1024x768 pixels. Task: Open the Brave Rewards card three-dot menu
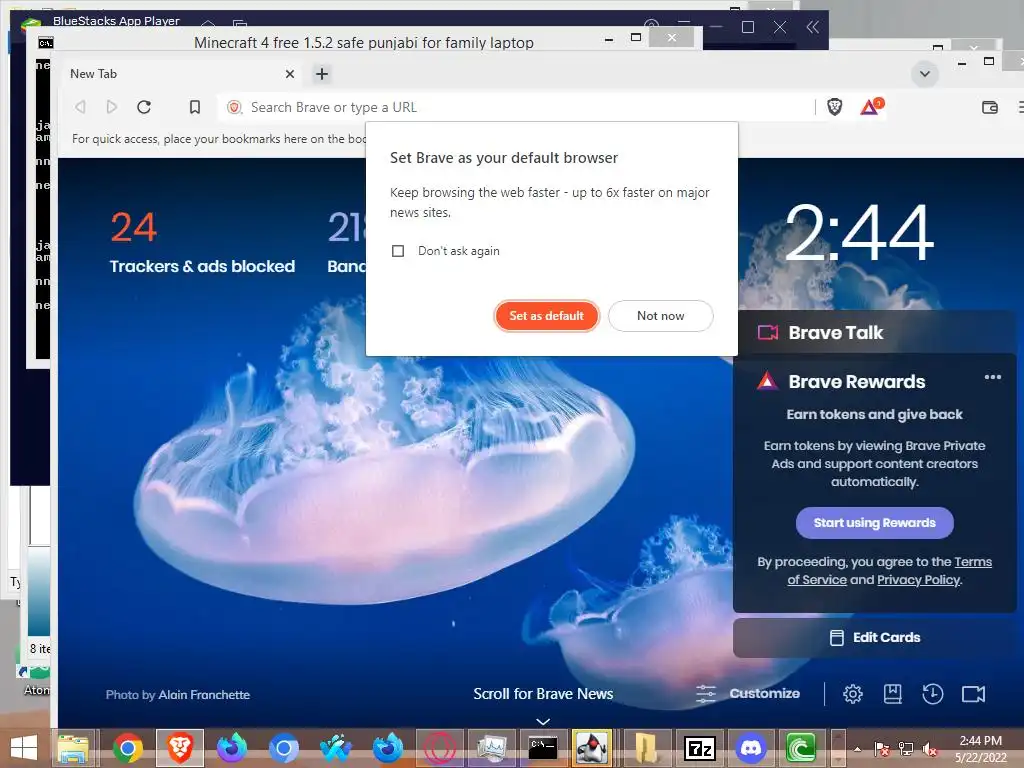[x=992, y=377]
